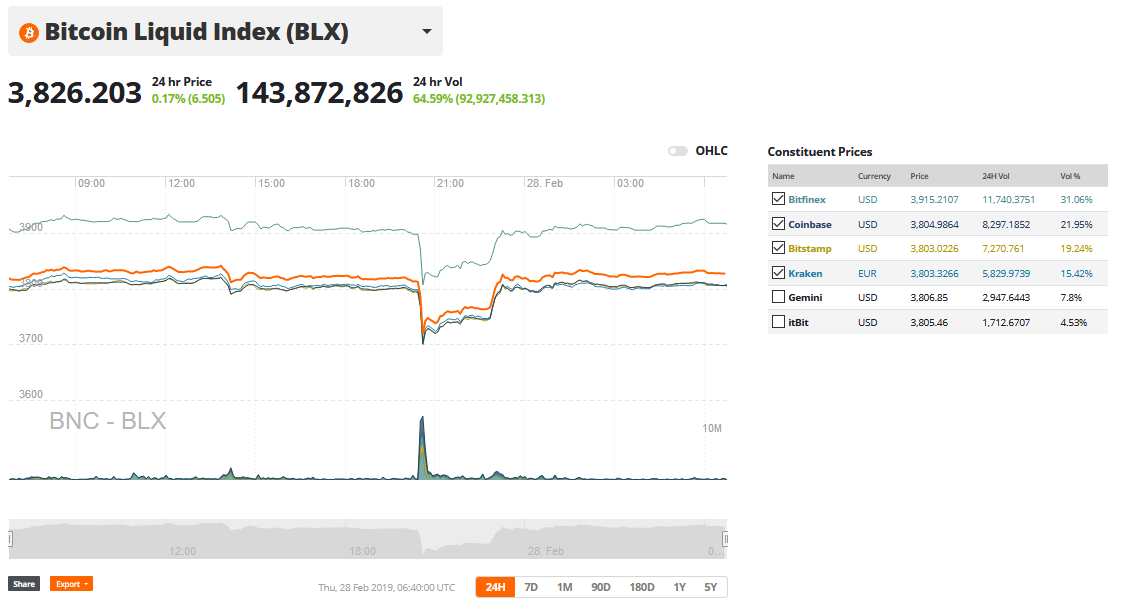Select the 180D time range tab
The width and height of the screenshot is (1125, 602).
pos(641,587)
